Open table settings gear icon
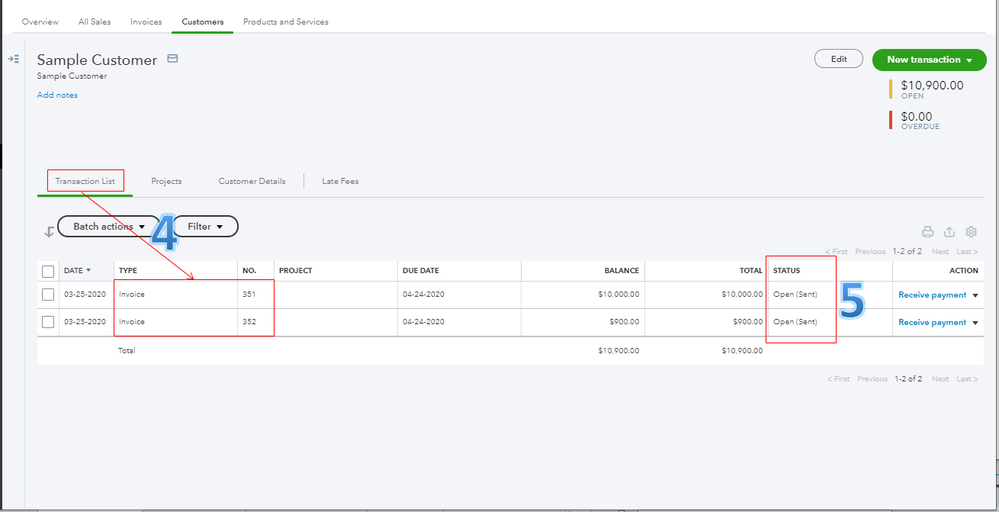Viewport: 999px width, 512px height. (x=971, y=232)
